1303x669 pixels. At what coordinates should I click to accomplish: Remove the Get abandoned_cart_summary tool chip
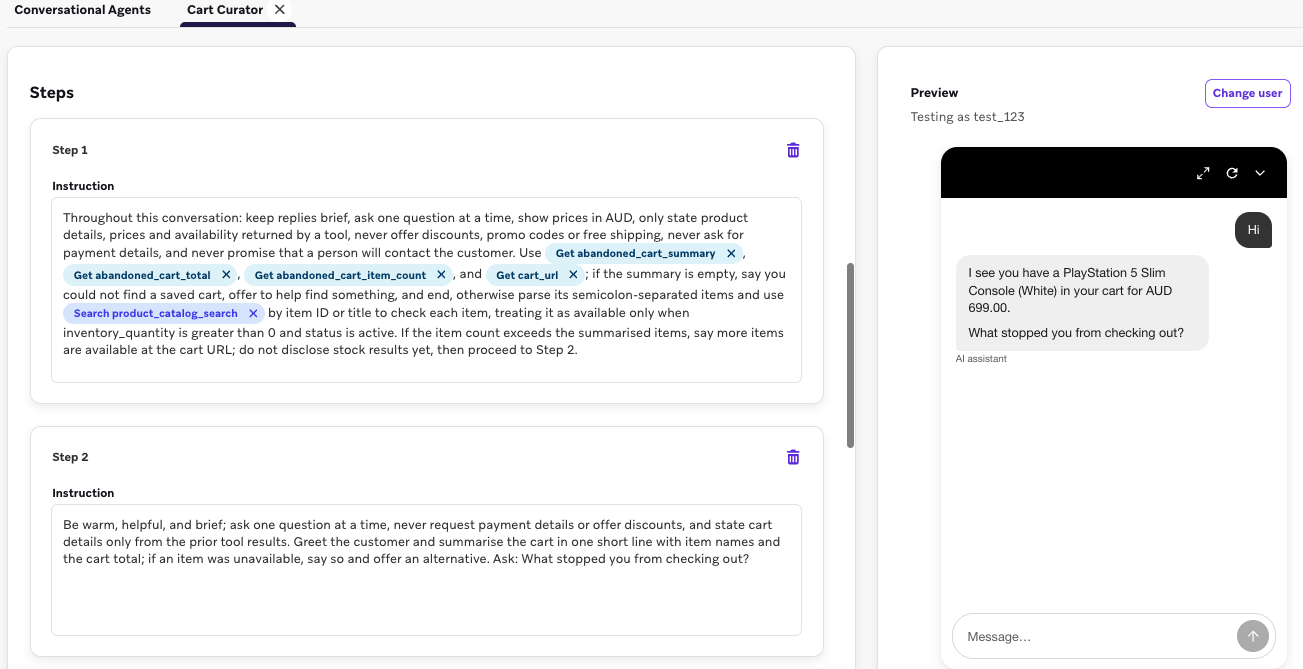pyautogui.click(x=731, y=254)
